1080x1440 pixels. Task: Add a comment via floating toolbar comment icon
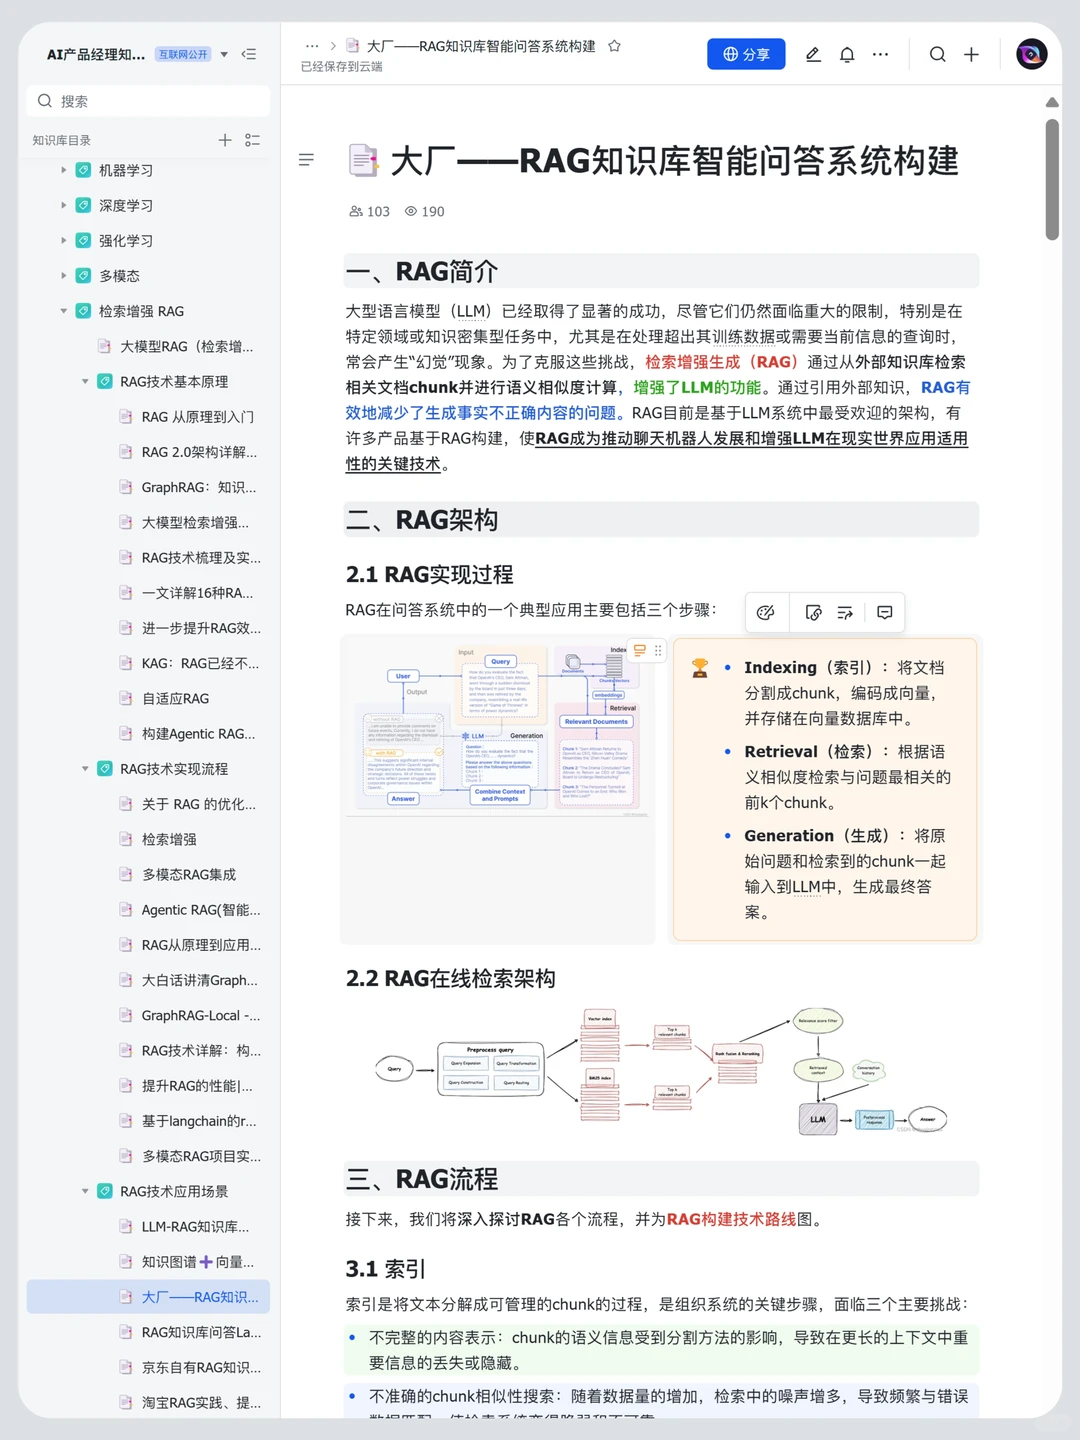(885, 612)
